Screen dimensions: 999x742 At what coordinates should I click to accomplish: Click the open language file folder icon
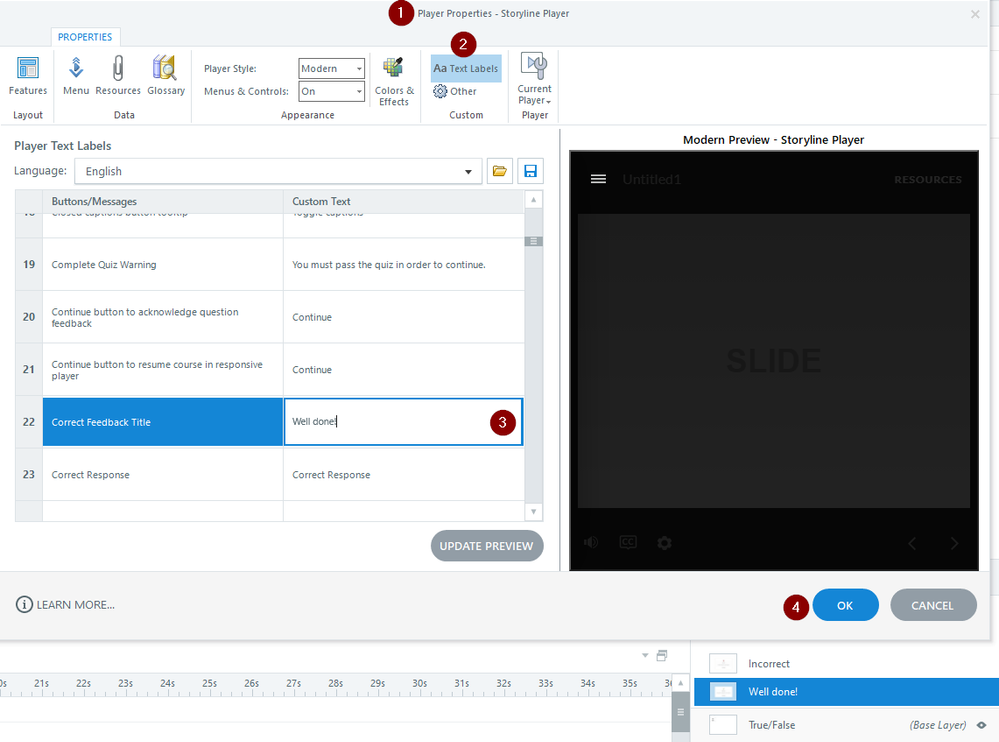tap(500, 171)
